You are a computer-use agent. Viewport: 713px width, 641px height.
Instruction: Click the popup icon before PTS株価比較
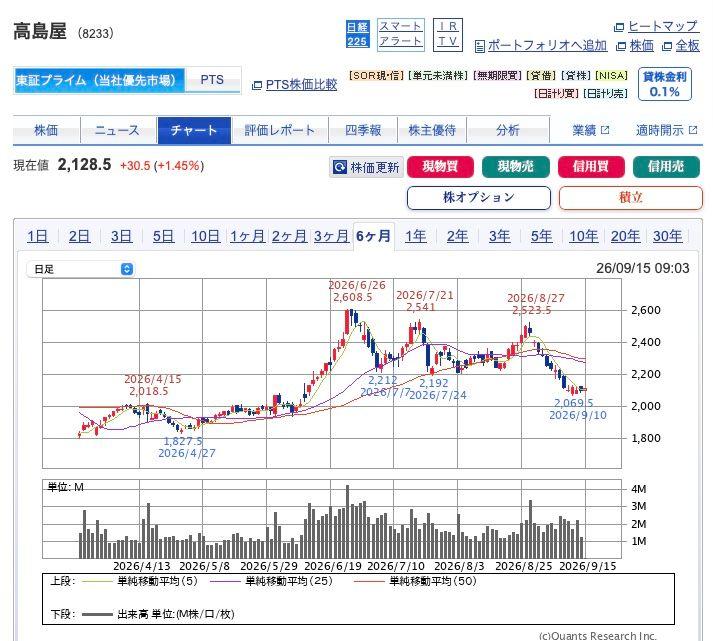[256, 85]
